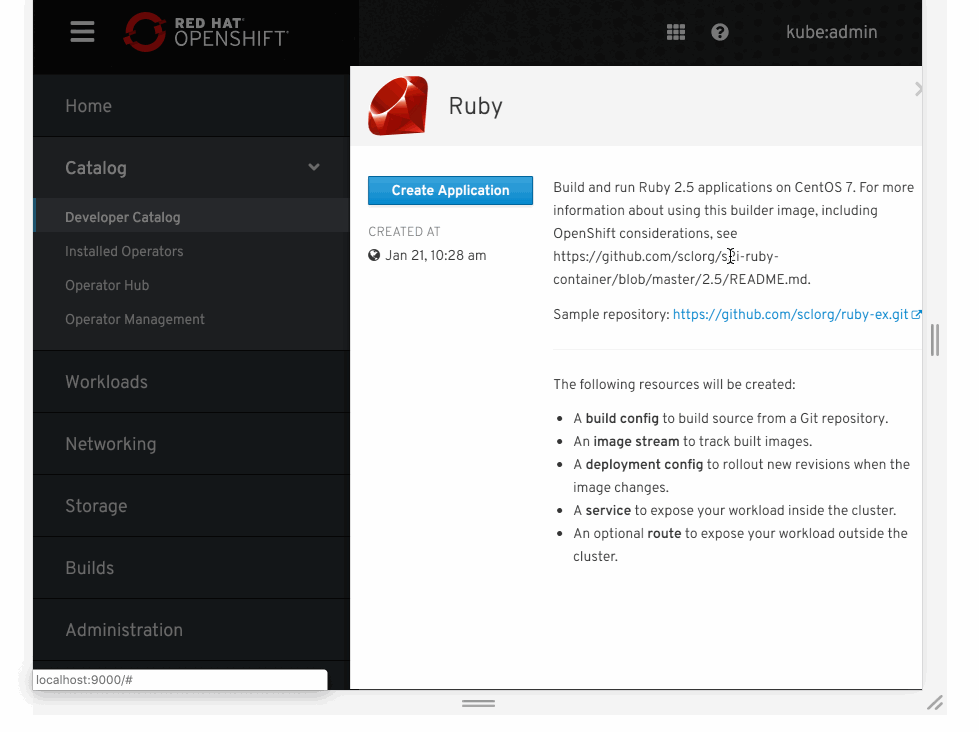The image size is (979, 732).
Task: Open Operator Management page
Action: pos(135,319)
